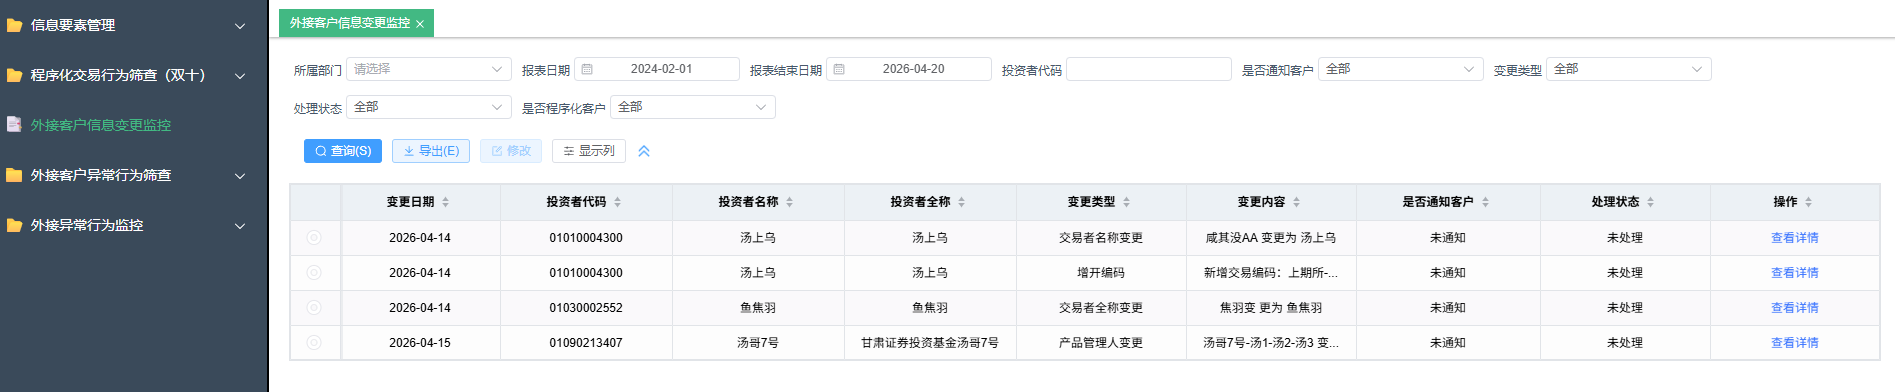The image size is (1895, 392).
Task: Open 查看详情 for 增开编码 row
Action: click(1795, 273)
